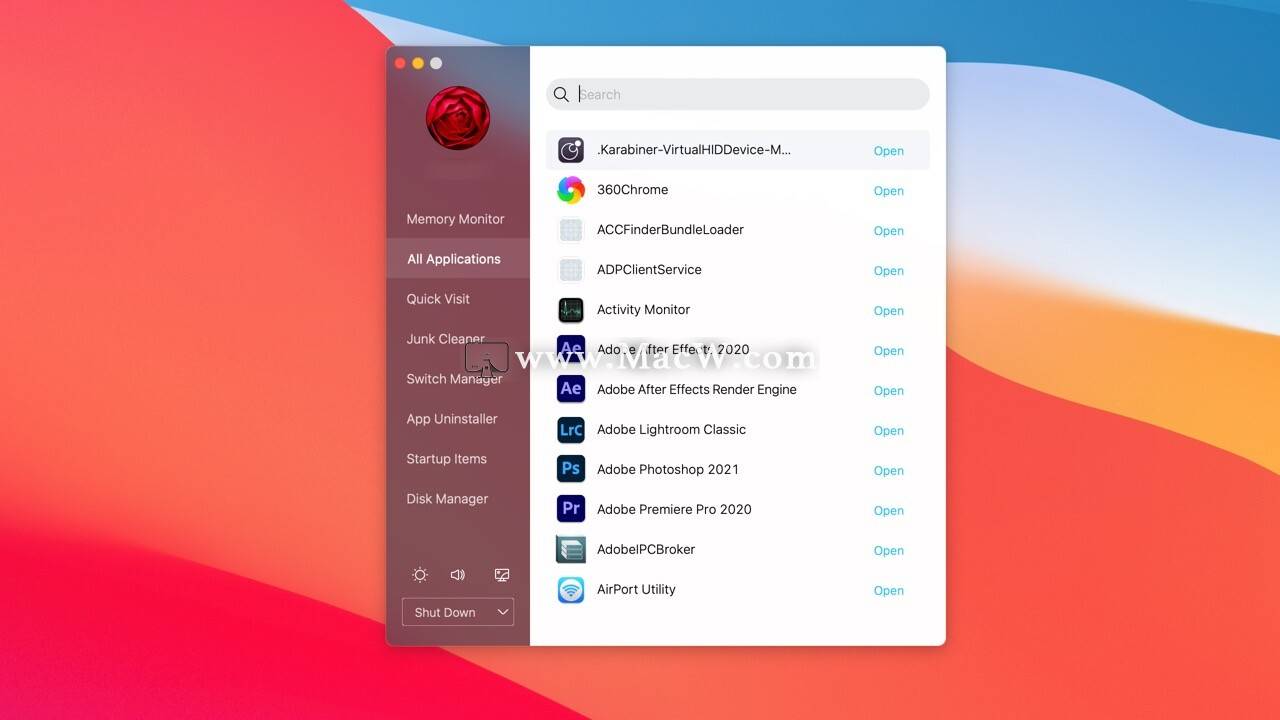Click the Karabiner-VirtualHIDDevice app icon
The image size is (1280, 720).
571,150
